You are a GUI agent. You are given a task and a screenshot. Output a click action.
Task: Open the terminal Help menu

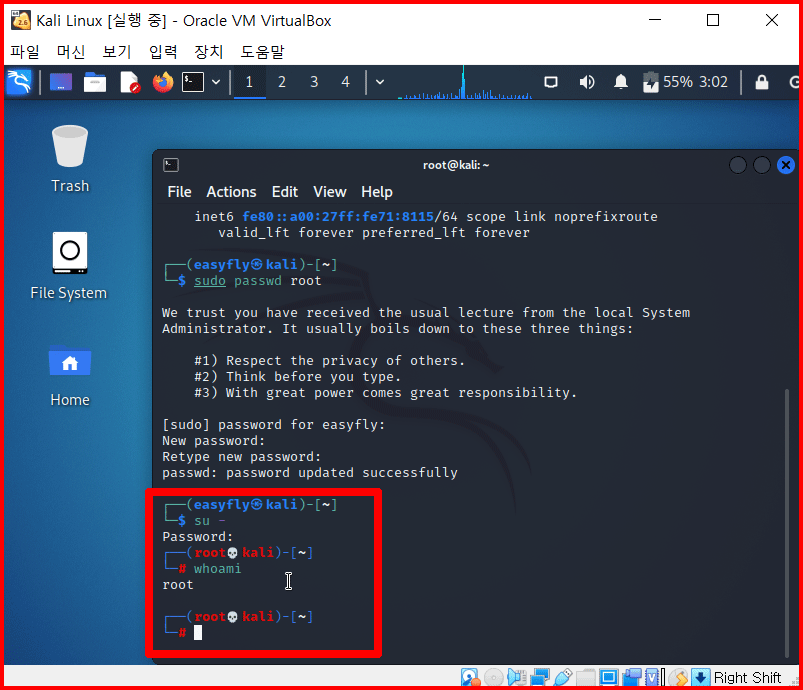click(x=377, y=192)
